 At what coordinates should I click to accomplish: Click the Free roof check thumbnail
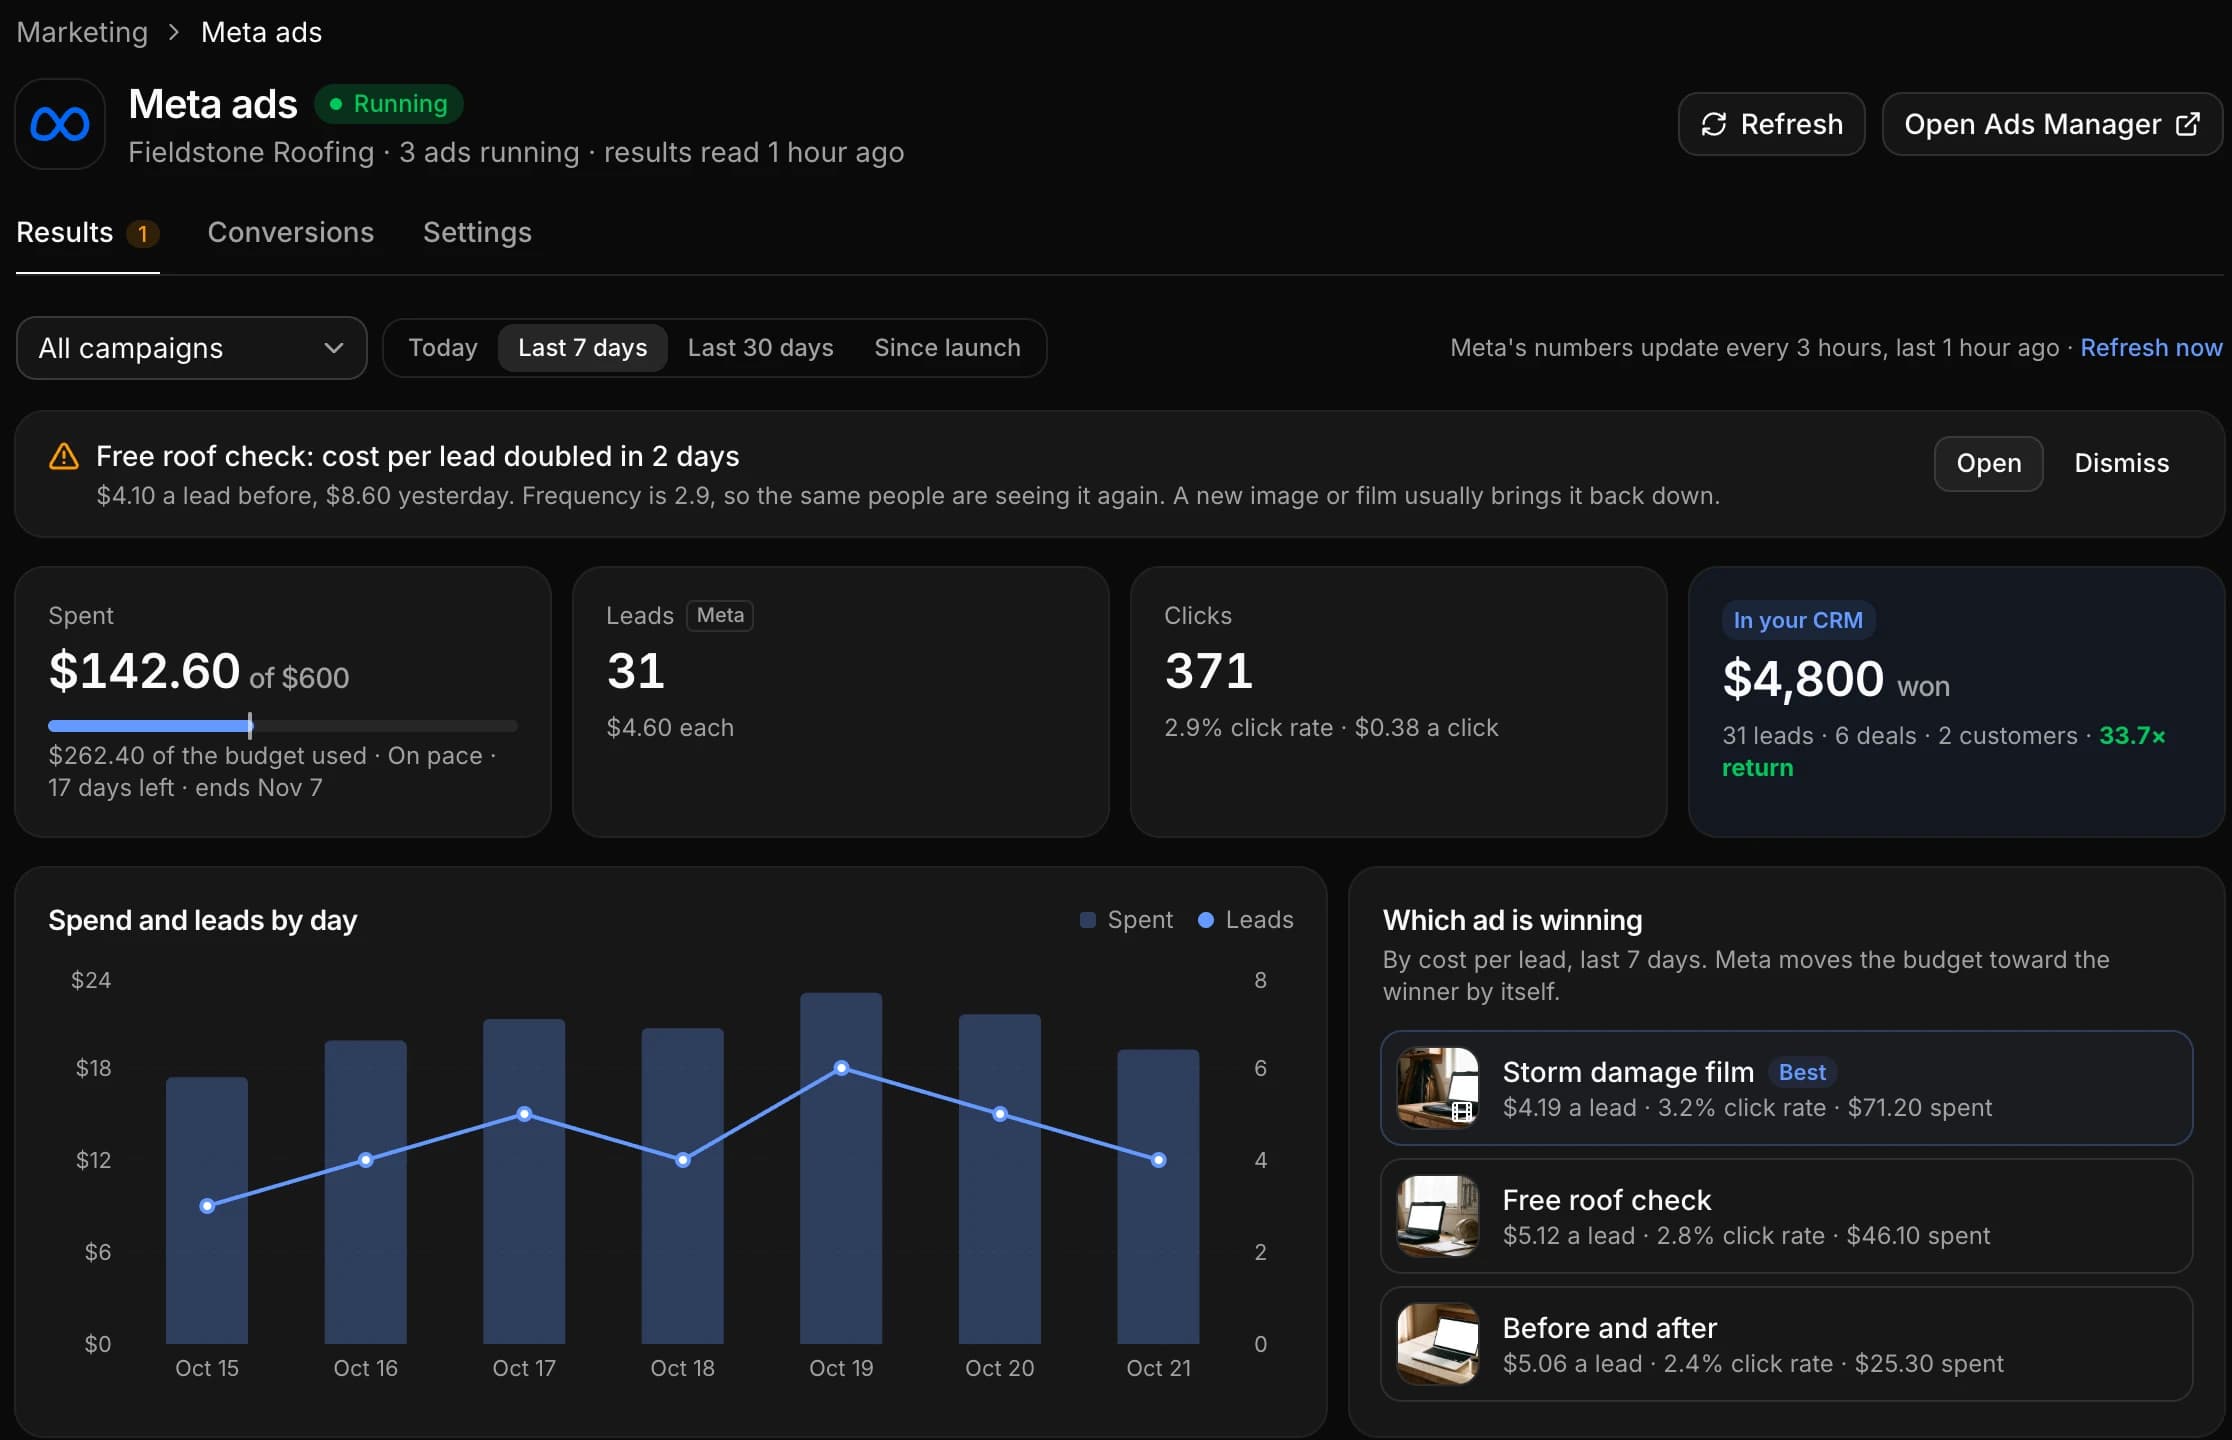click(1438, 1216)
